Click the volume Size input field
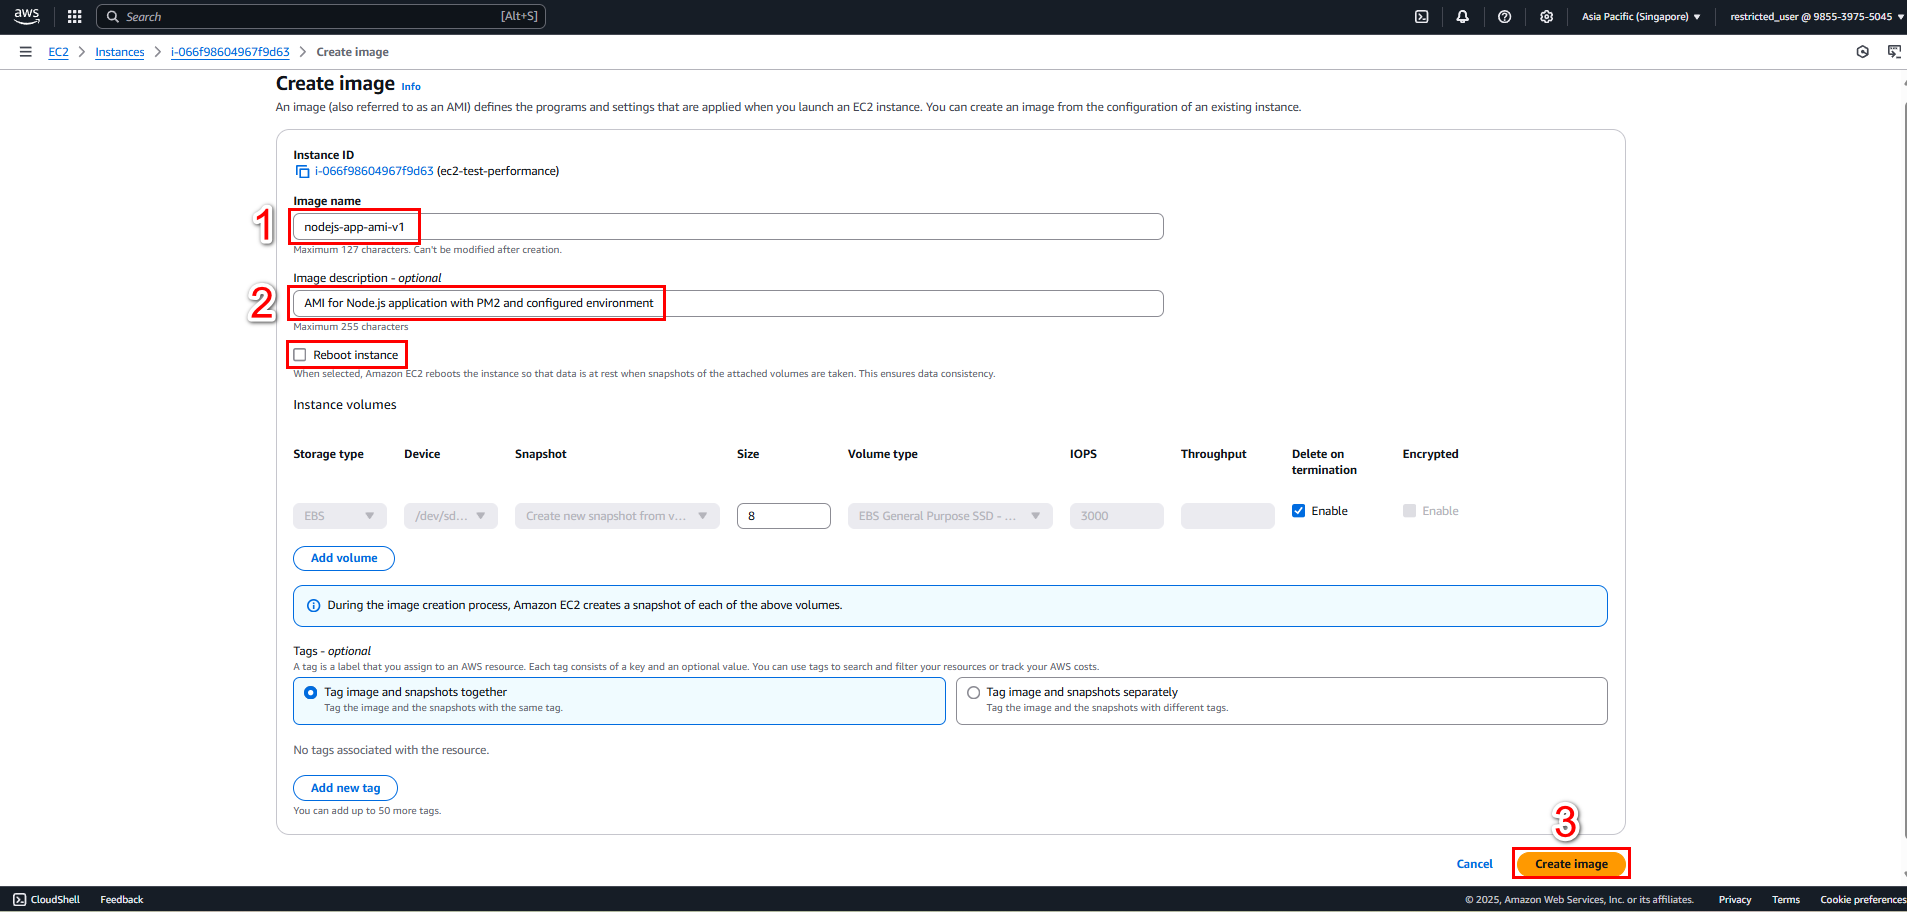The height and width of the screenshot is (912, 1907). pos(784,516)
